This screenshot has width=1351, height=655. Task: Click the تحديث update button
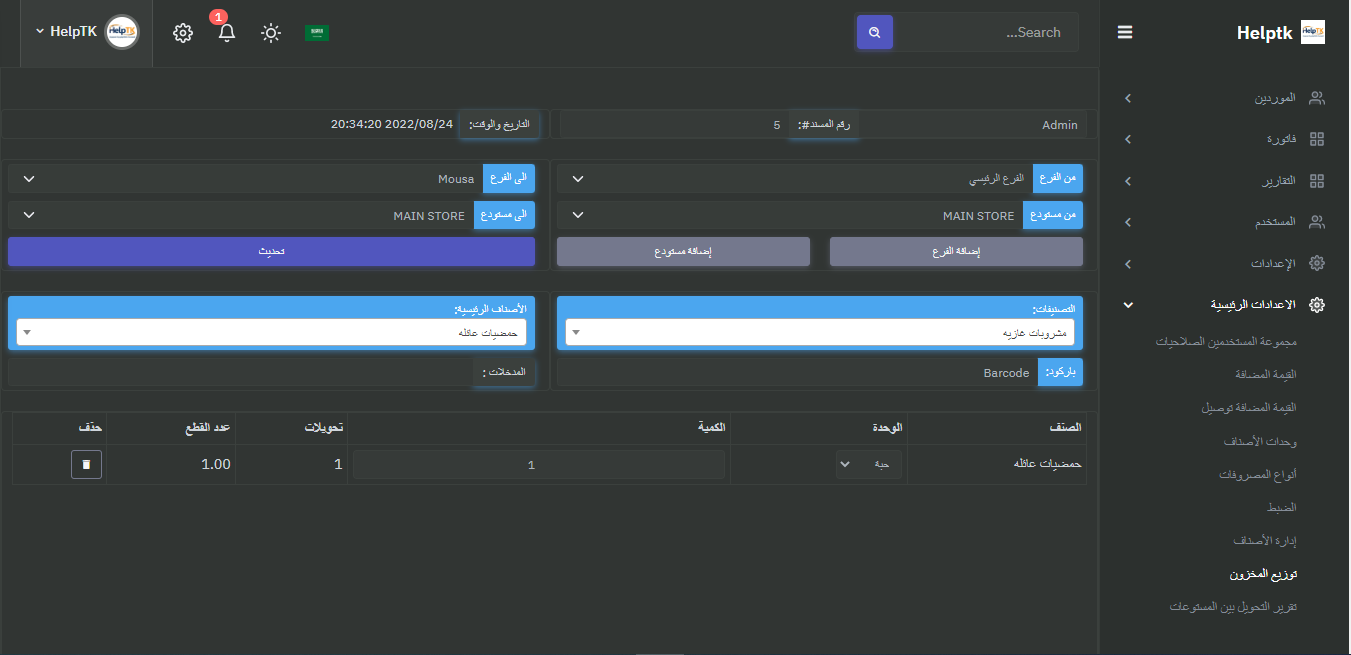[271, 252]
